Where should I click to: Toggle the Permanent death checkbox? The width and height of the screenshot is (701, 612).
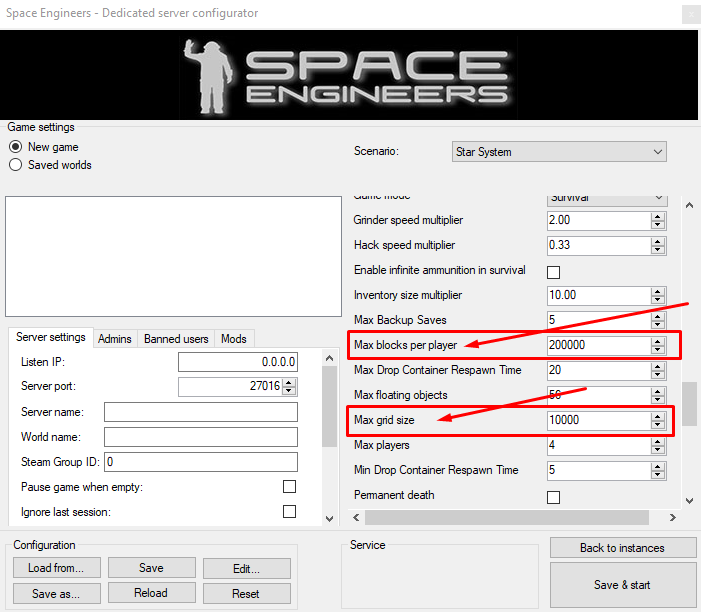click(x=553, y=496)
